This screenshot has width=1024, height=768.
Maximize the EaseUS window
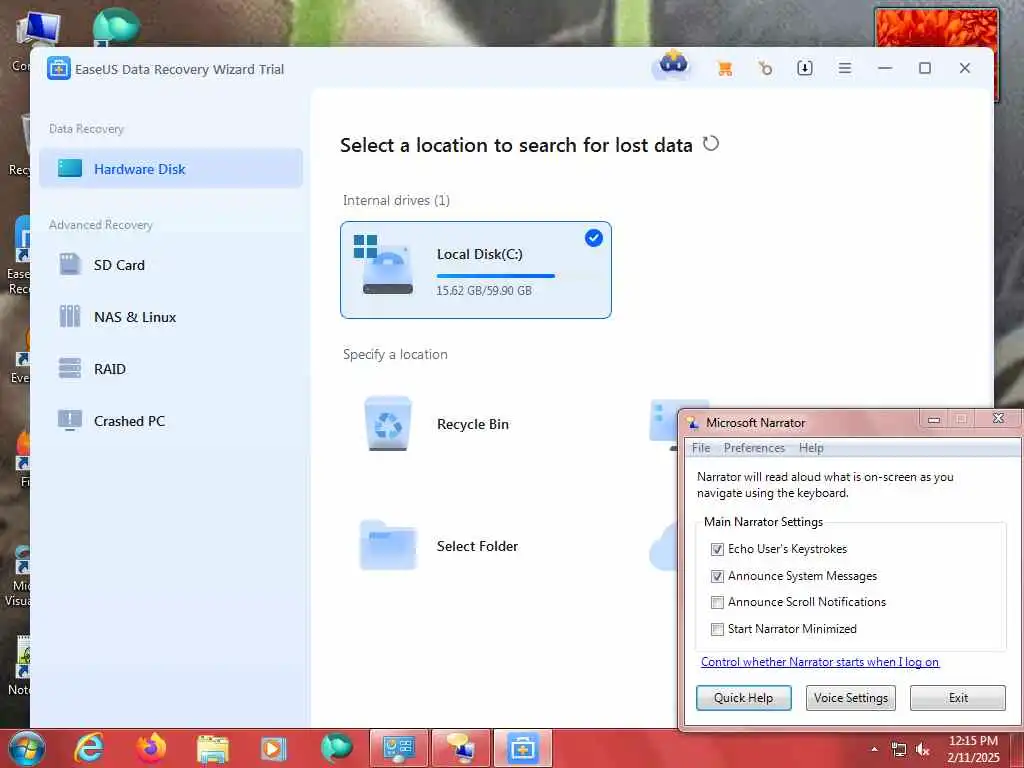point(924,68)
